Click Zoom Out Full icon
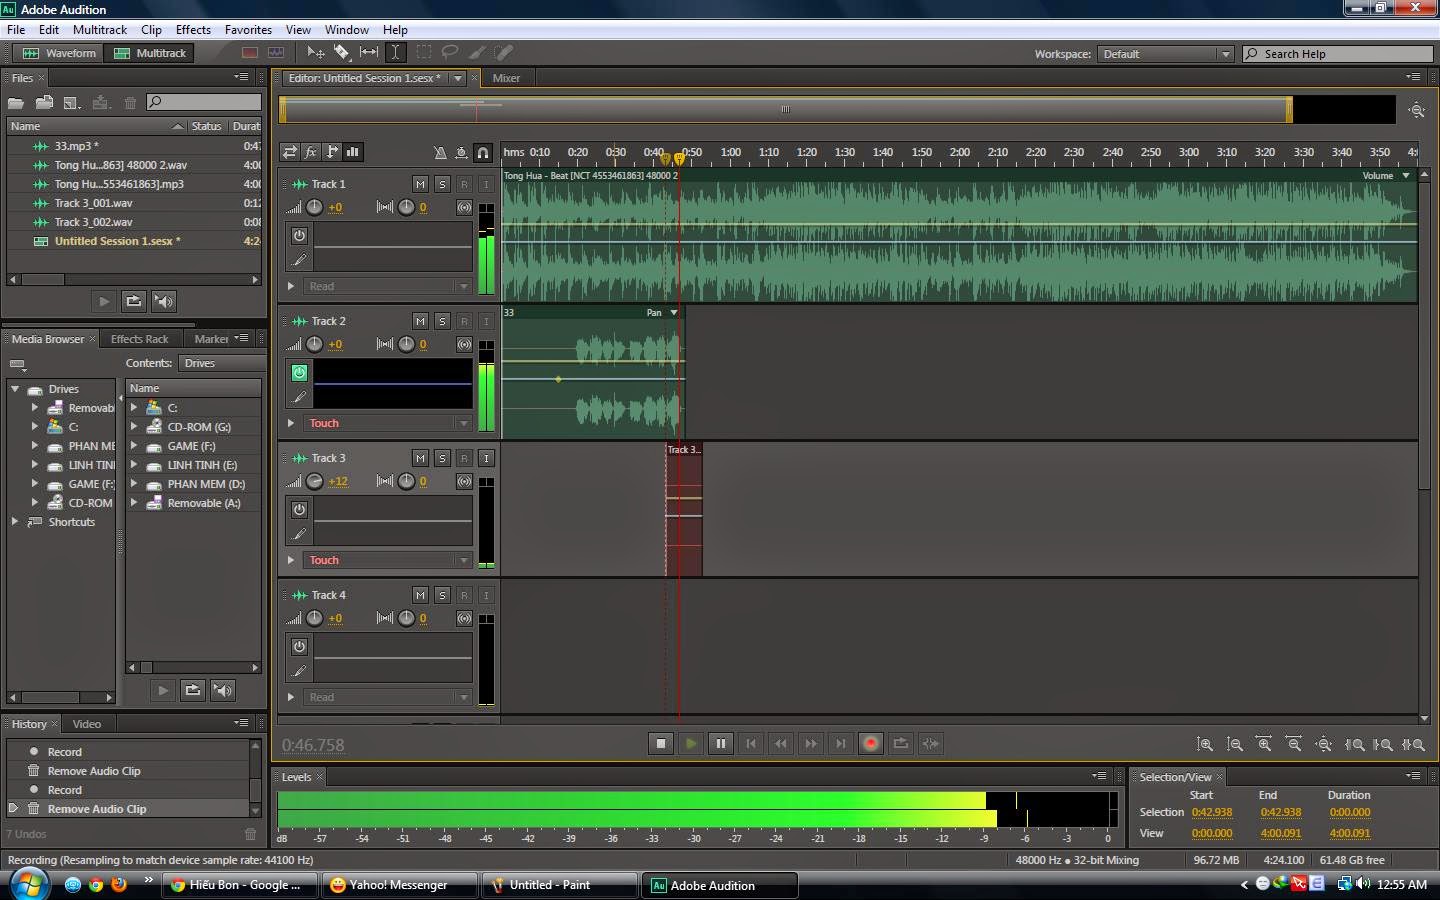This screenshot has width=1440, height=900. pyautogui.click(x=1324, y=744)
